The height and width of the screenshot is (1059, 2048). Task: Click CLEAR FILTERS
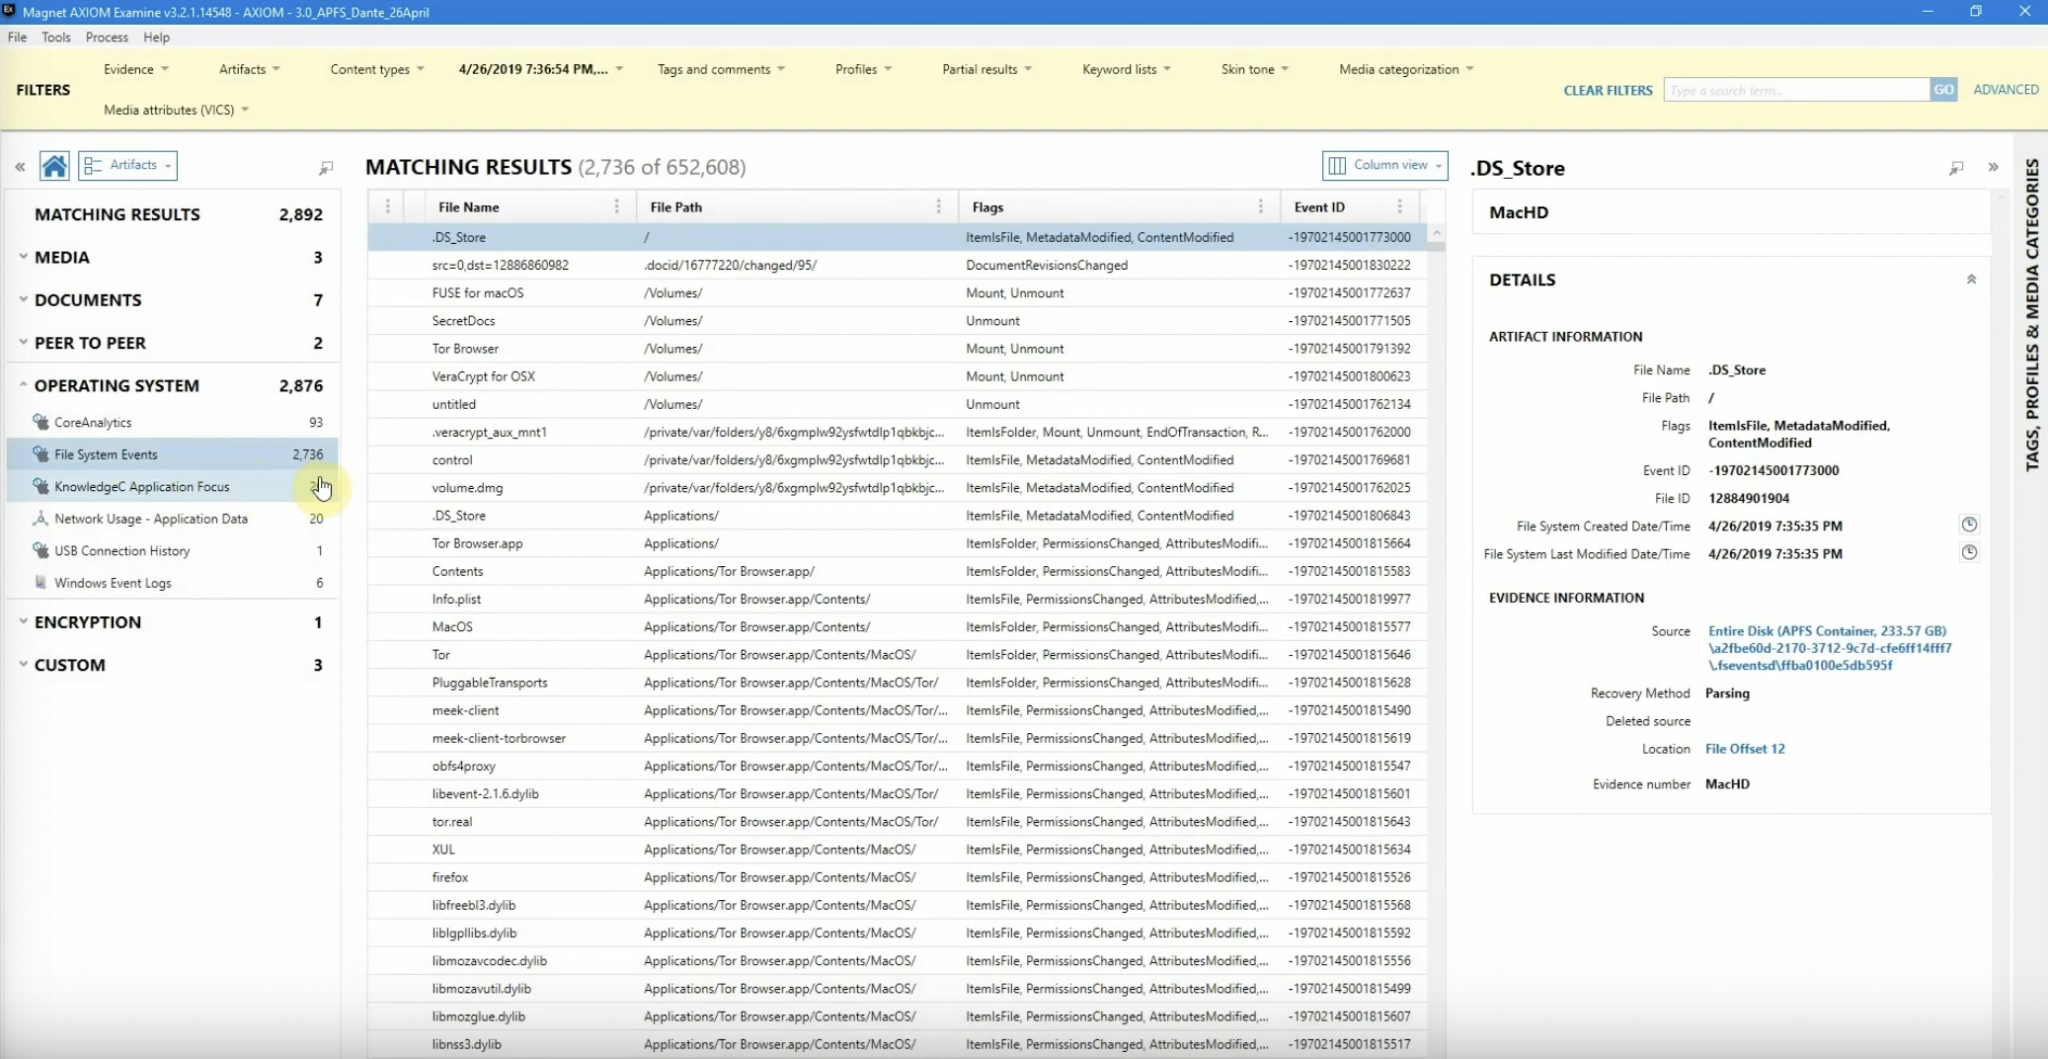[1608, 90]
